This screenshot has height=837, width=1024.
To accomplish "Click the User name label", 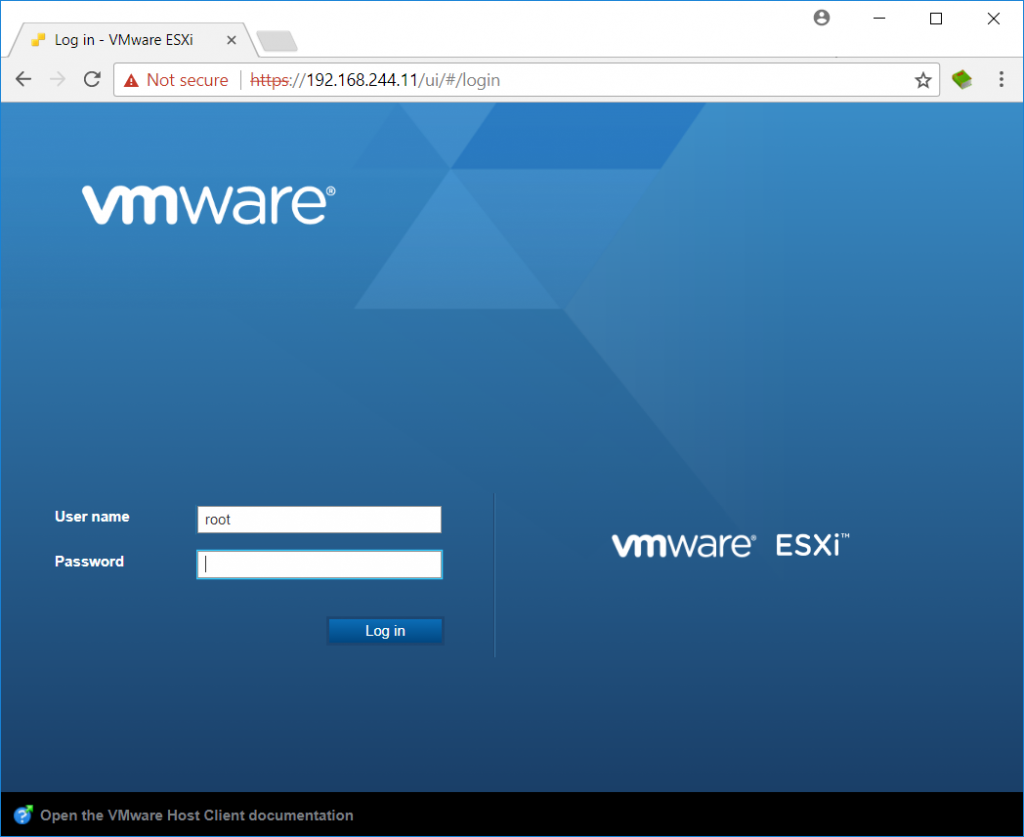I will point(92,516).
